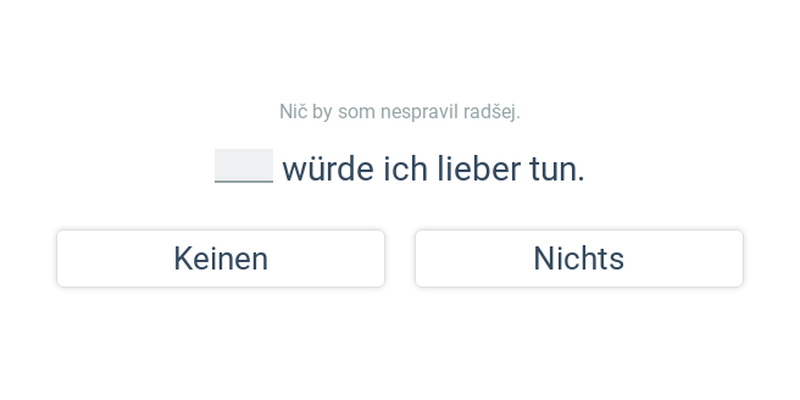Click the word 'ich' in the German sentence
This screenshot has width=800, height=400.
click(x=406, y=169)
